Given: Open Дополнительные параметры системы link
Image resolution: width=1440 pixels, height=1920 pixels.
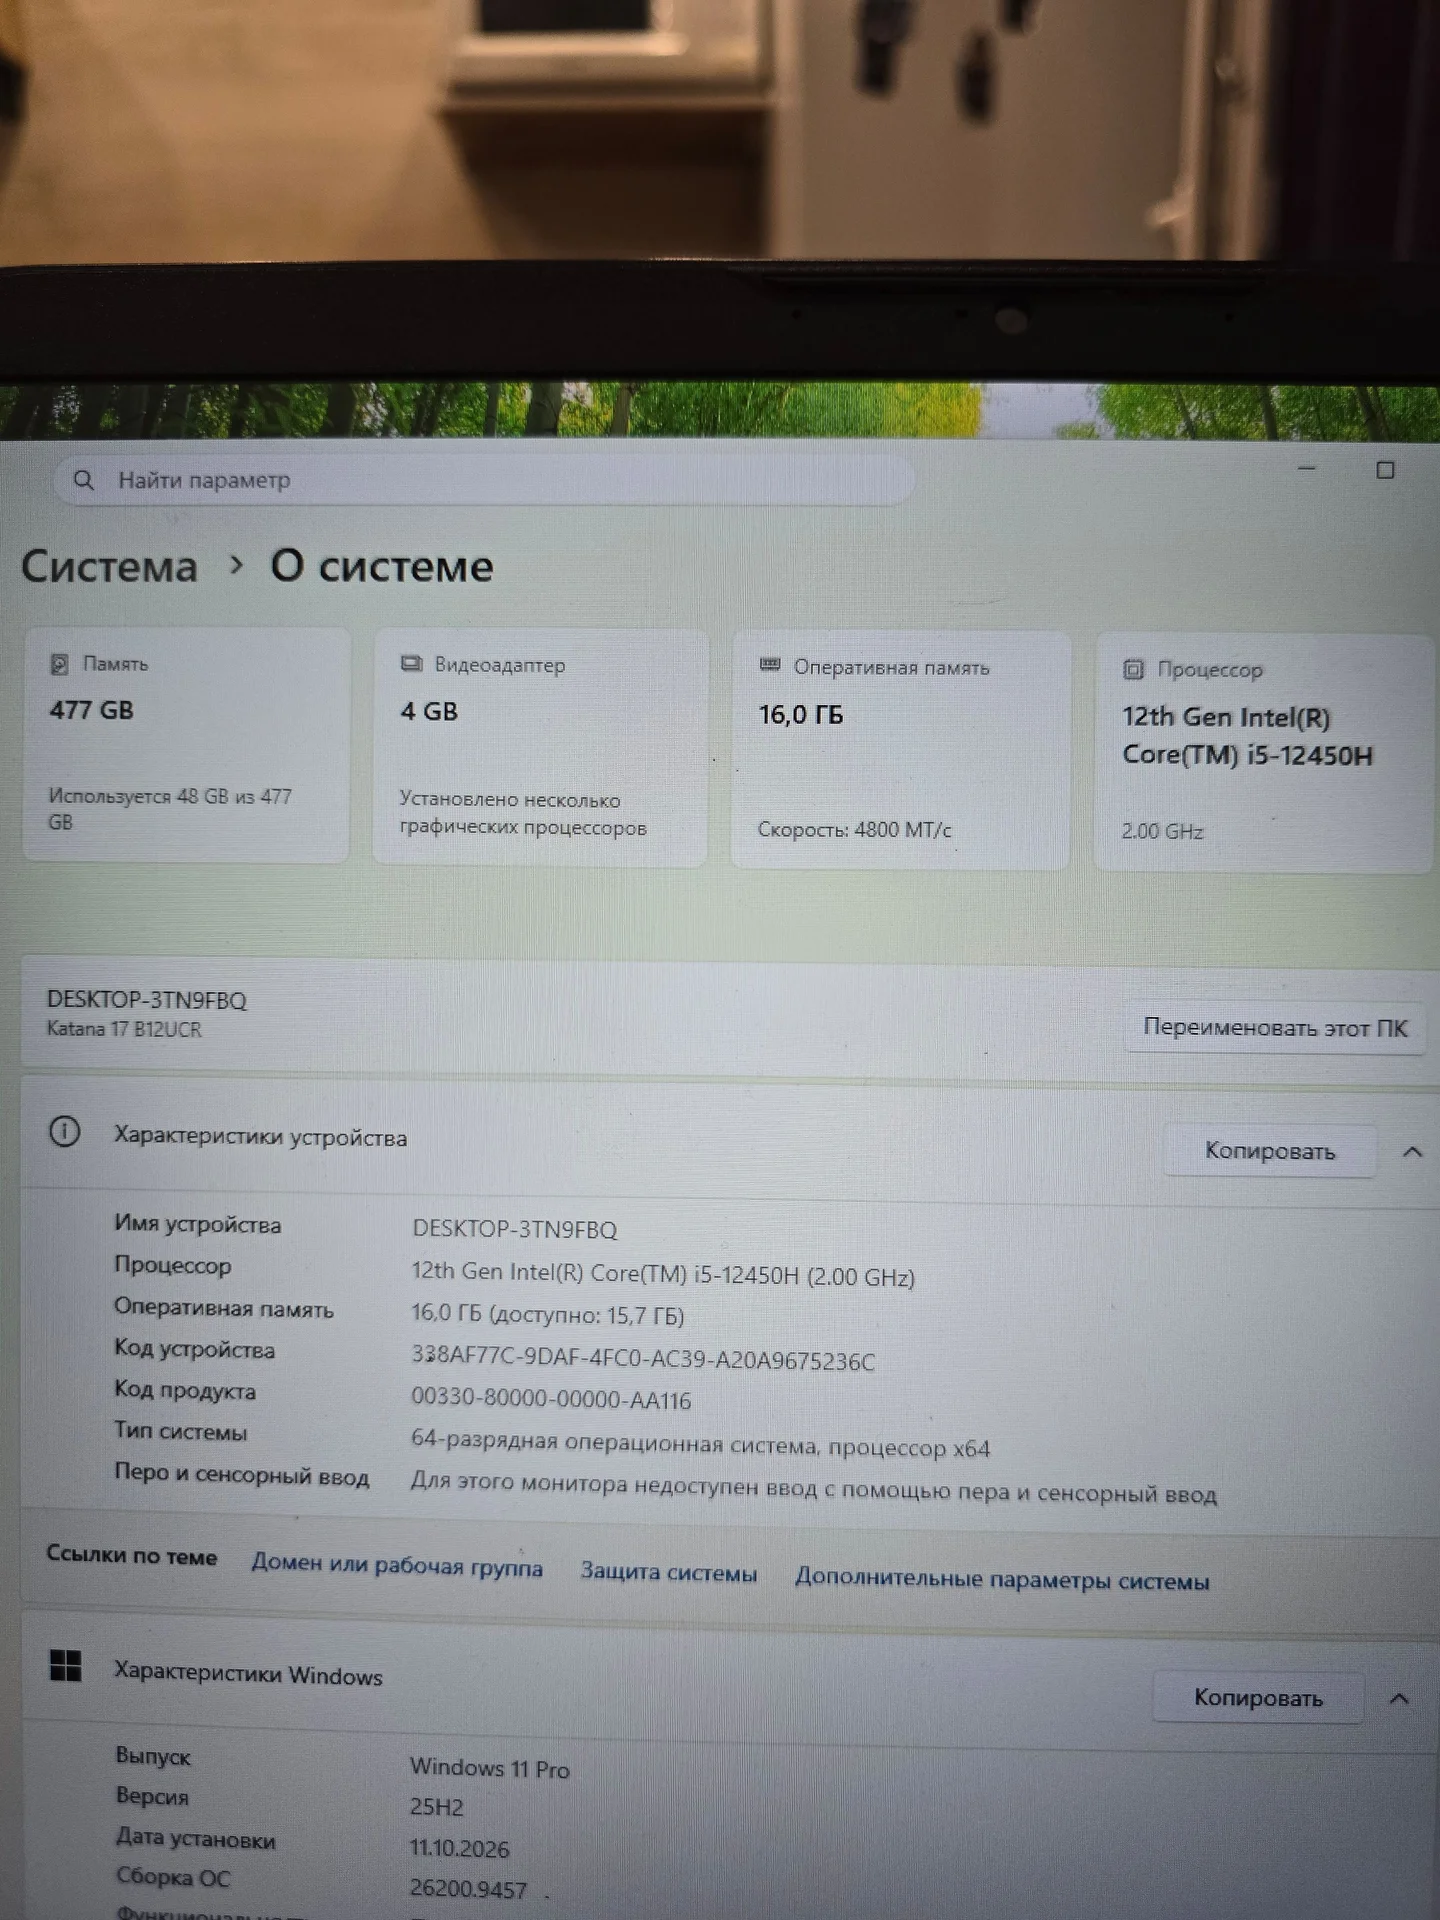Looking at the screenshot, I should tap(1002, 1579).
